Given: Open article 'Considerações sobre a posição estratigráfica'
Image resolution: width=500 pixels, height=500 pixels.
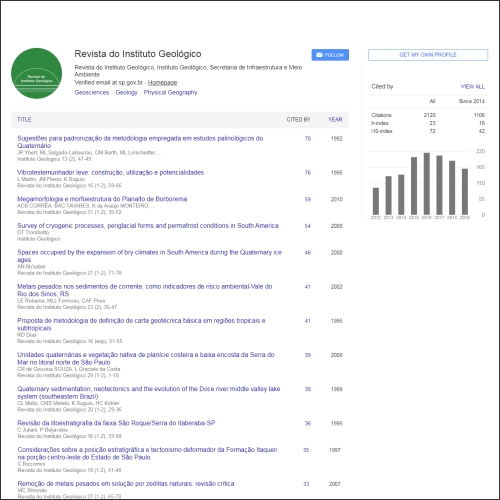Looking at the screenshot, I should point(147,453).
